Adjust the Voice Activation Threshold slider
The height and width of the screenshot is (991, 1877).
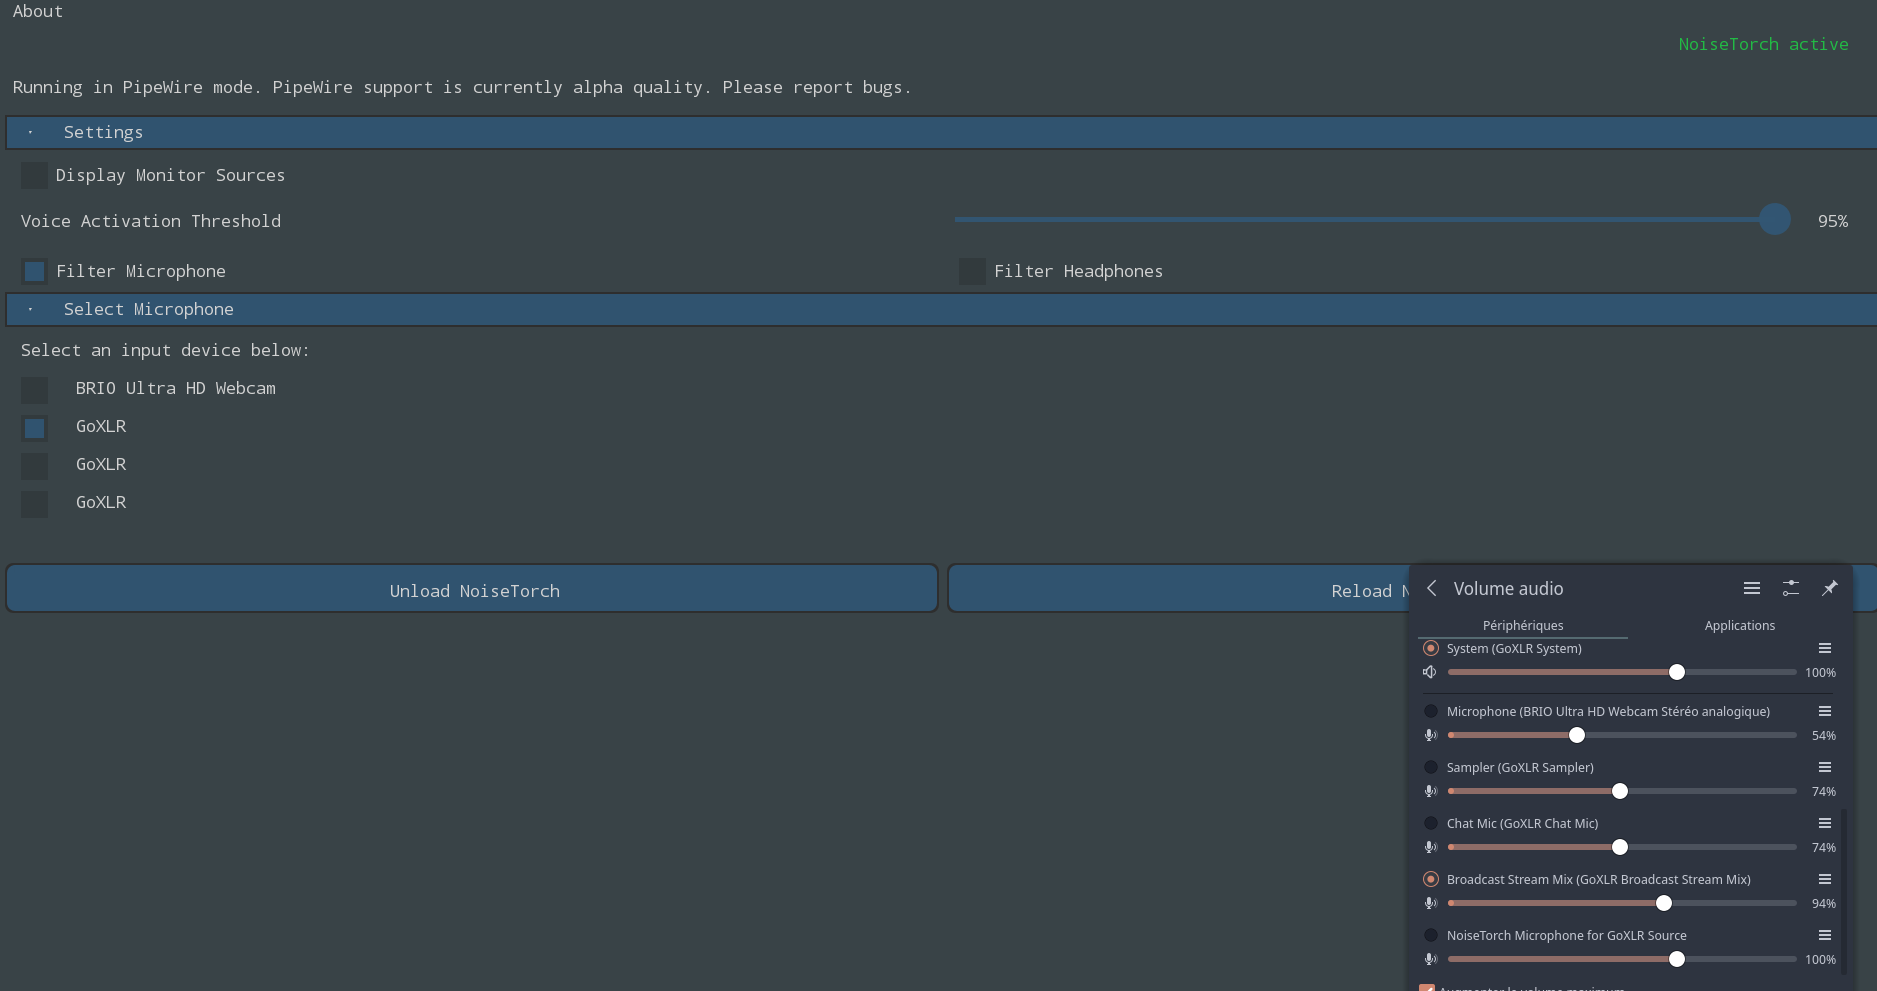[x=1774, y=219]
